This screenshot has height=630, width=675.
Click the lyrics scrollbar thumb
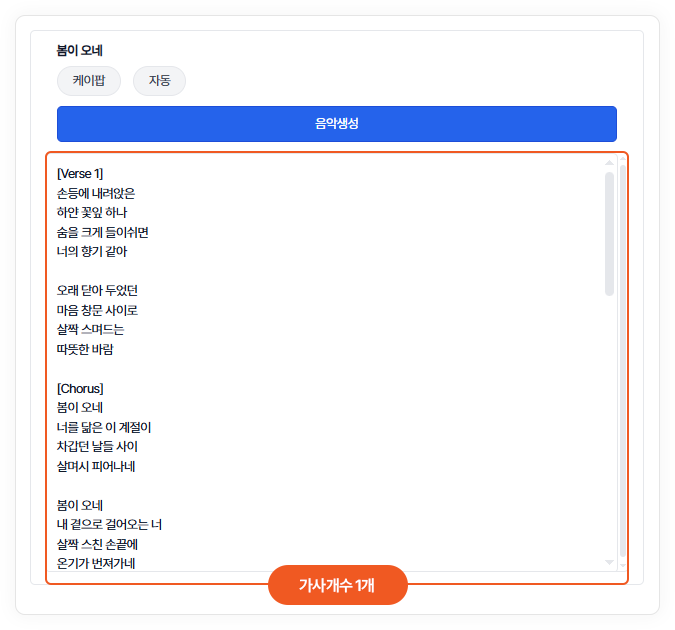[609, 232]
